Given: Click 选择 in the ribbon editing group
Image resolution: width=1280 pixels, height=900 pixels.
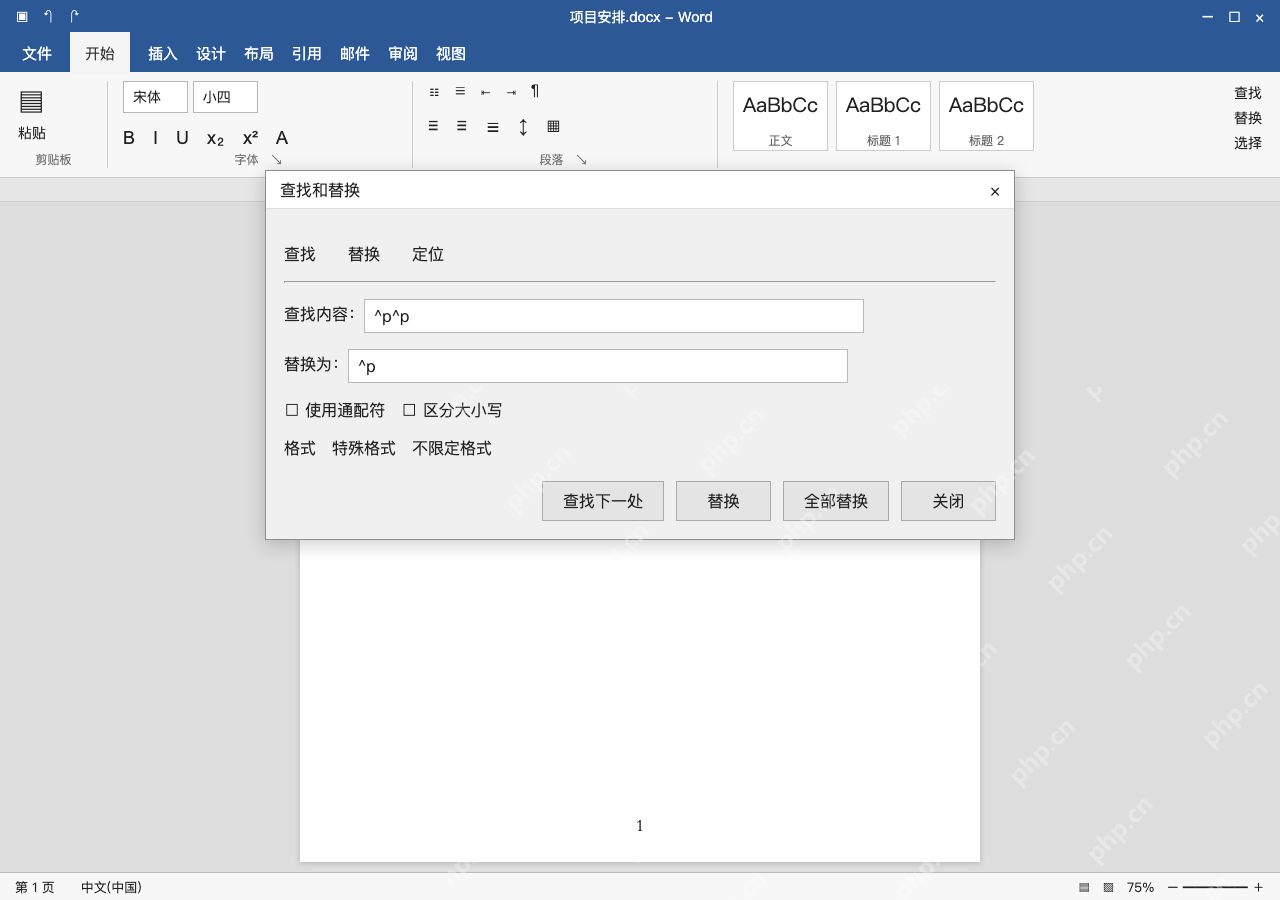Looking at the screenshot, I should coord(1248,143).
